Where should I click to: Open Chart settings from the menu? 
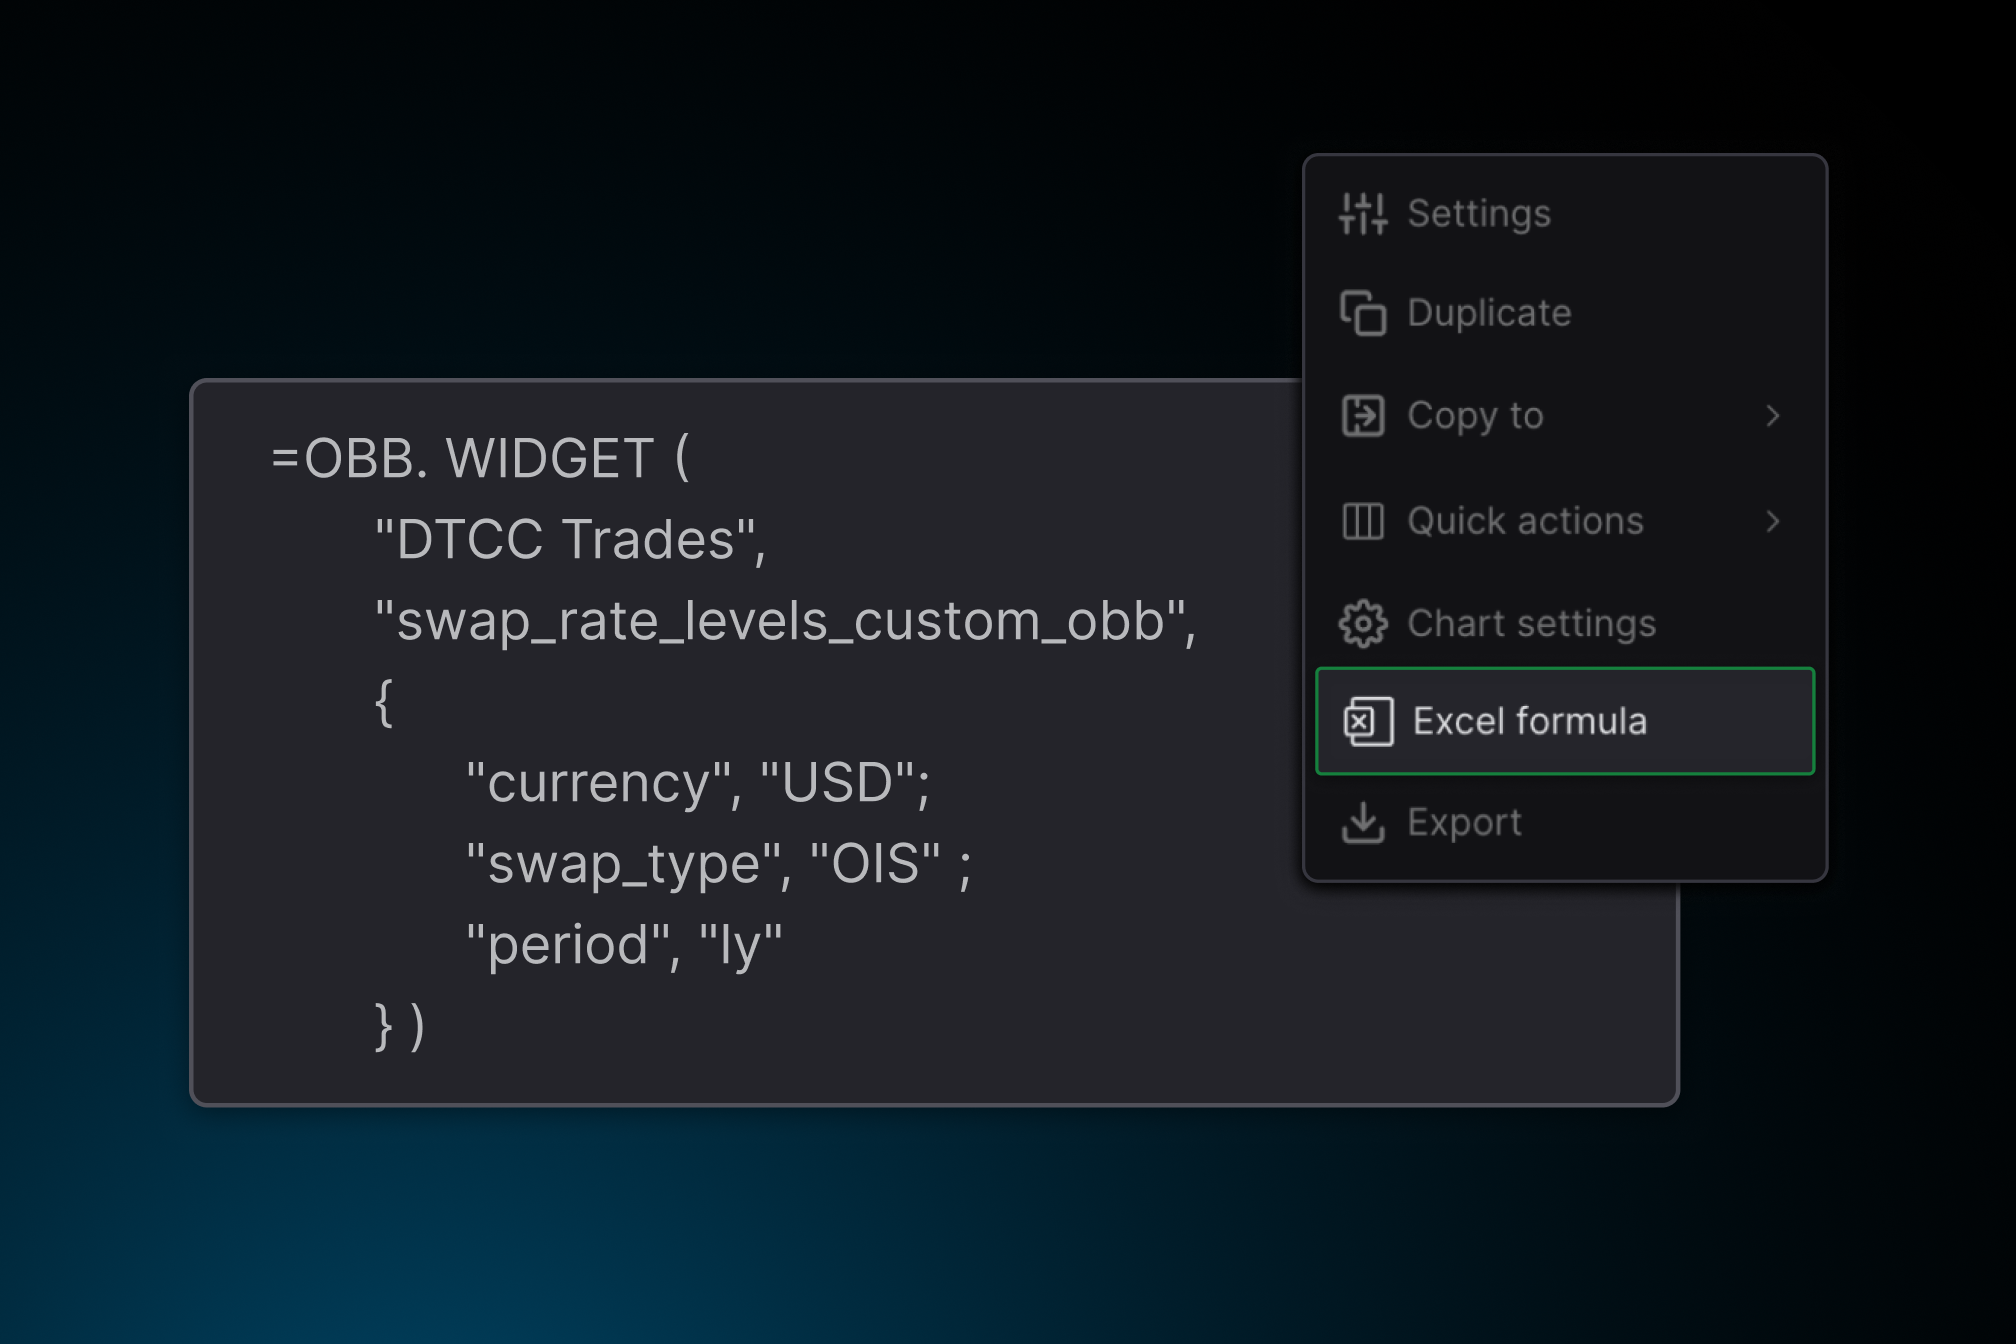coord(1530,623)
